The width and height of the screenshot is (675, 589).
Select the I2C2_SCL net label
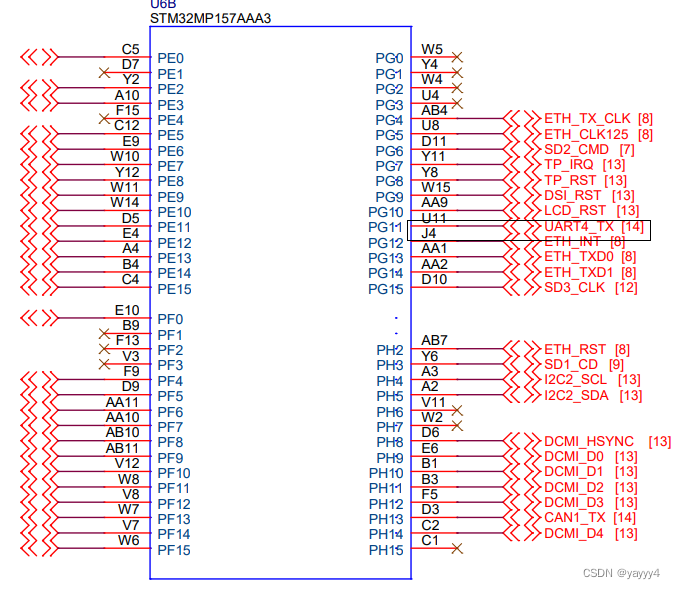tap(576, 380)
